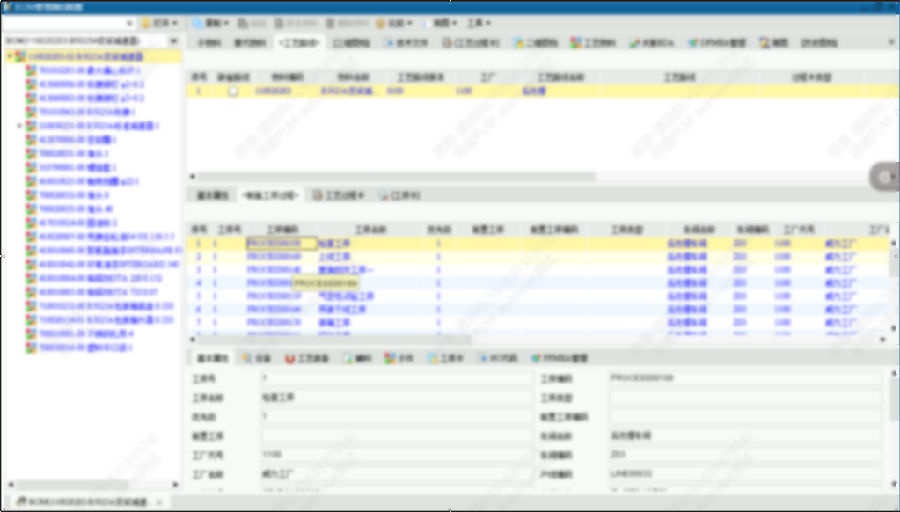The image size is (900, 512).
Task: Select 基本属性 tab in the bottom detail panel
Action: click(212, 358)
